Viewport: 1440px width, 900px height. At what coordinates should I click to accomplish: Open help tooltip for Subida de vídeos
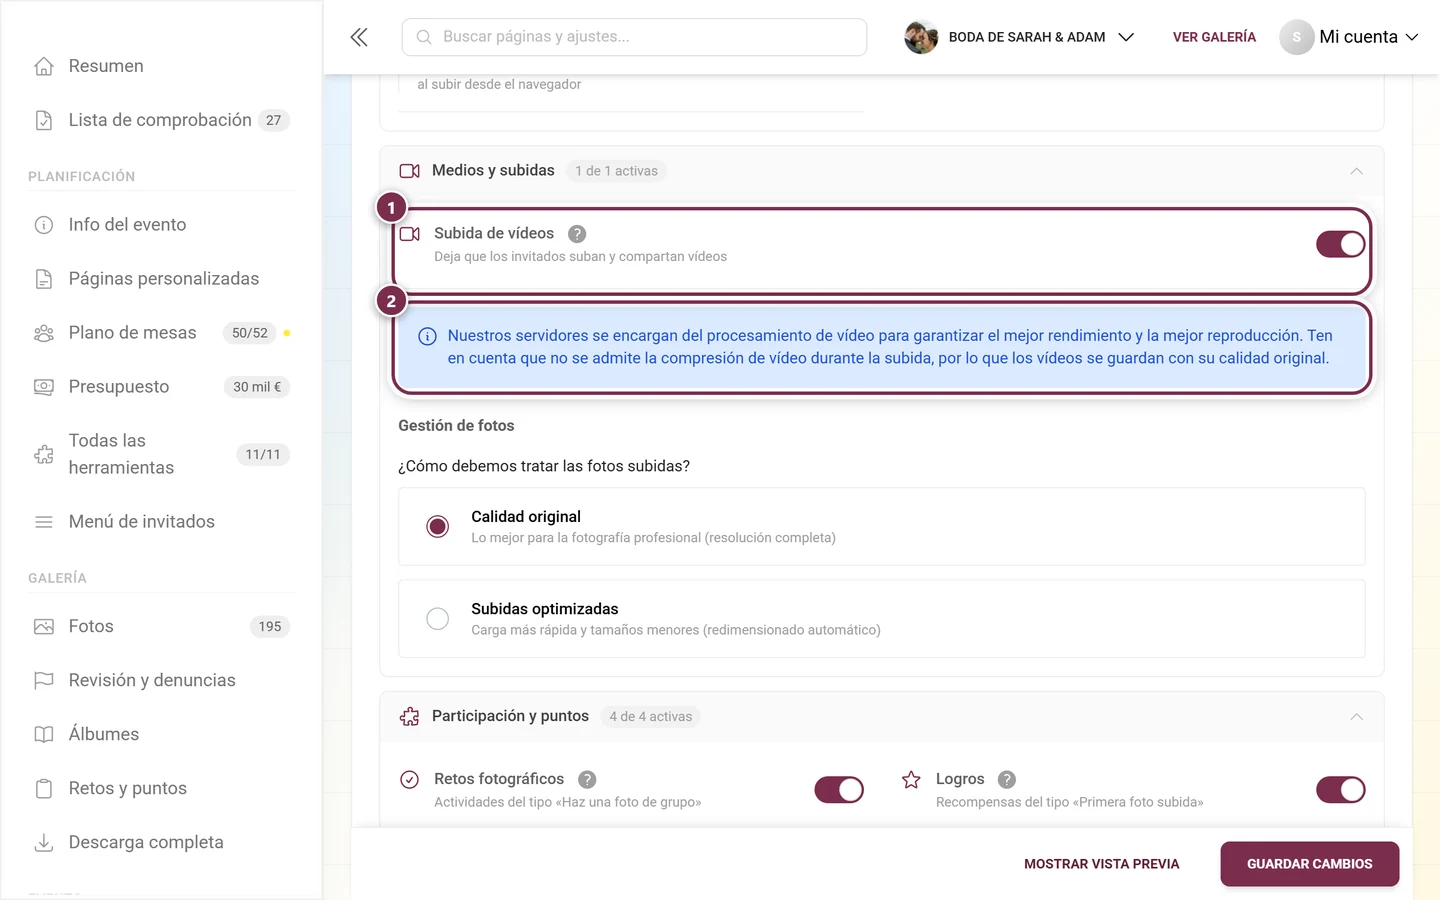[577, 234]
